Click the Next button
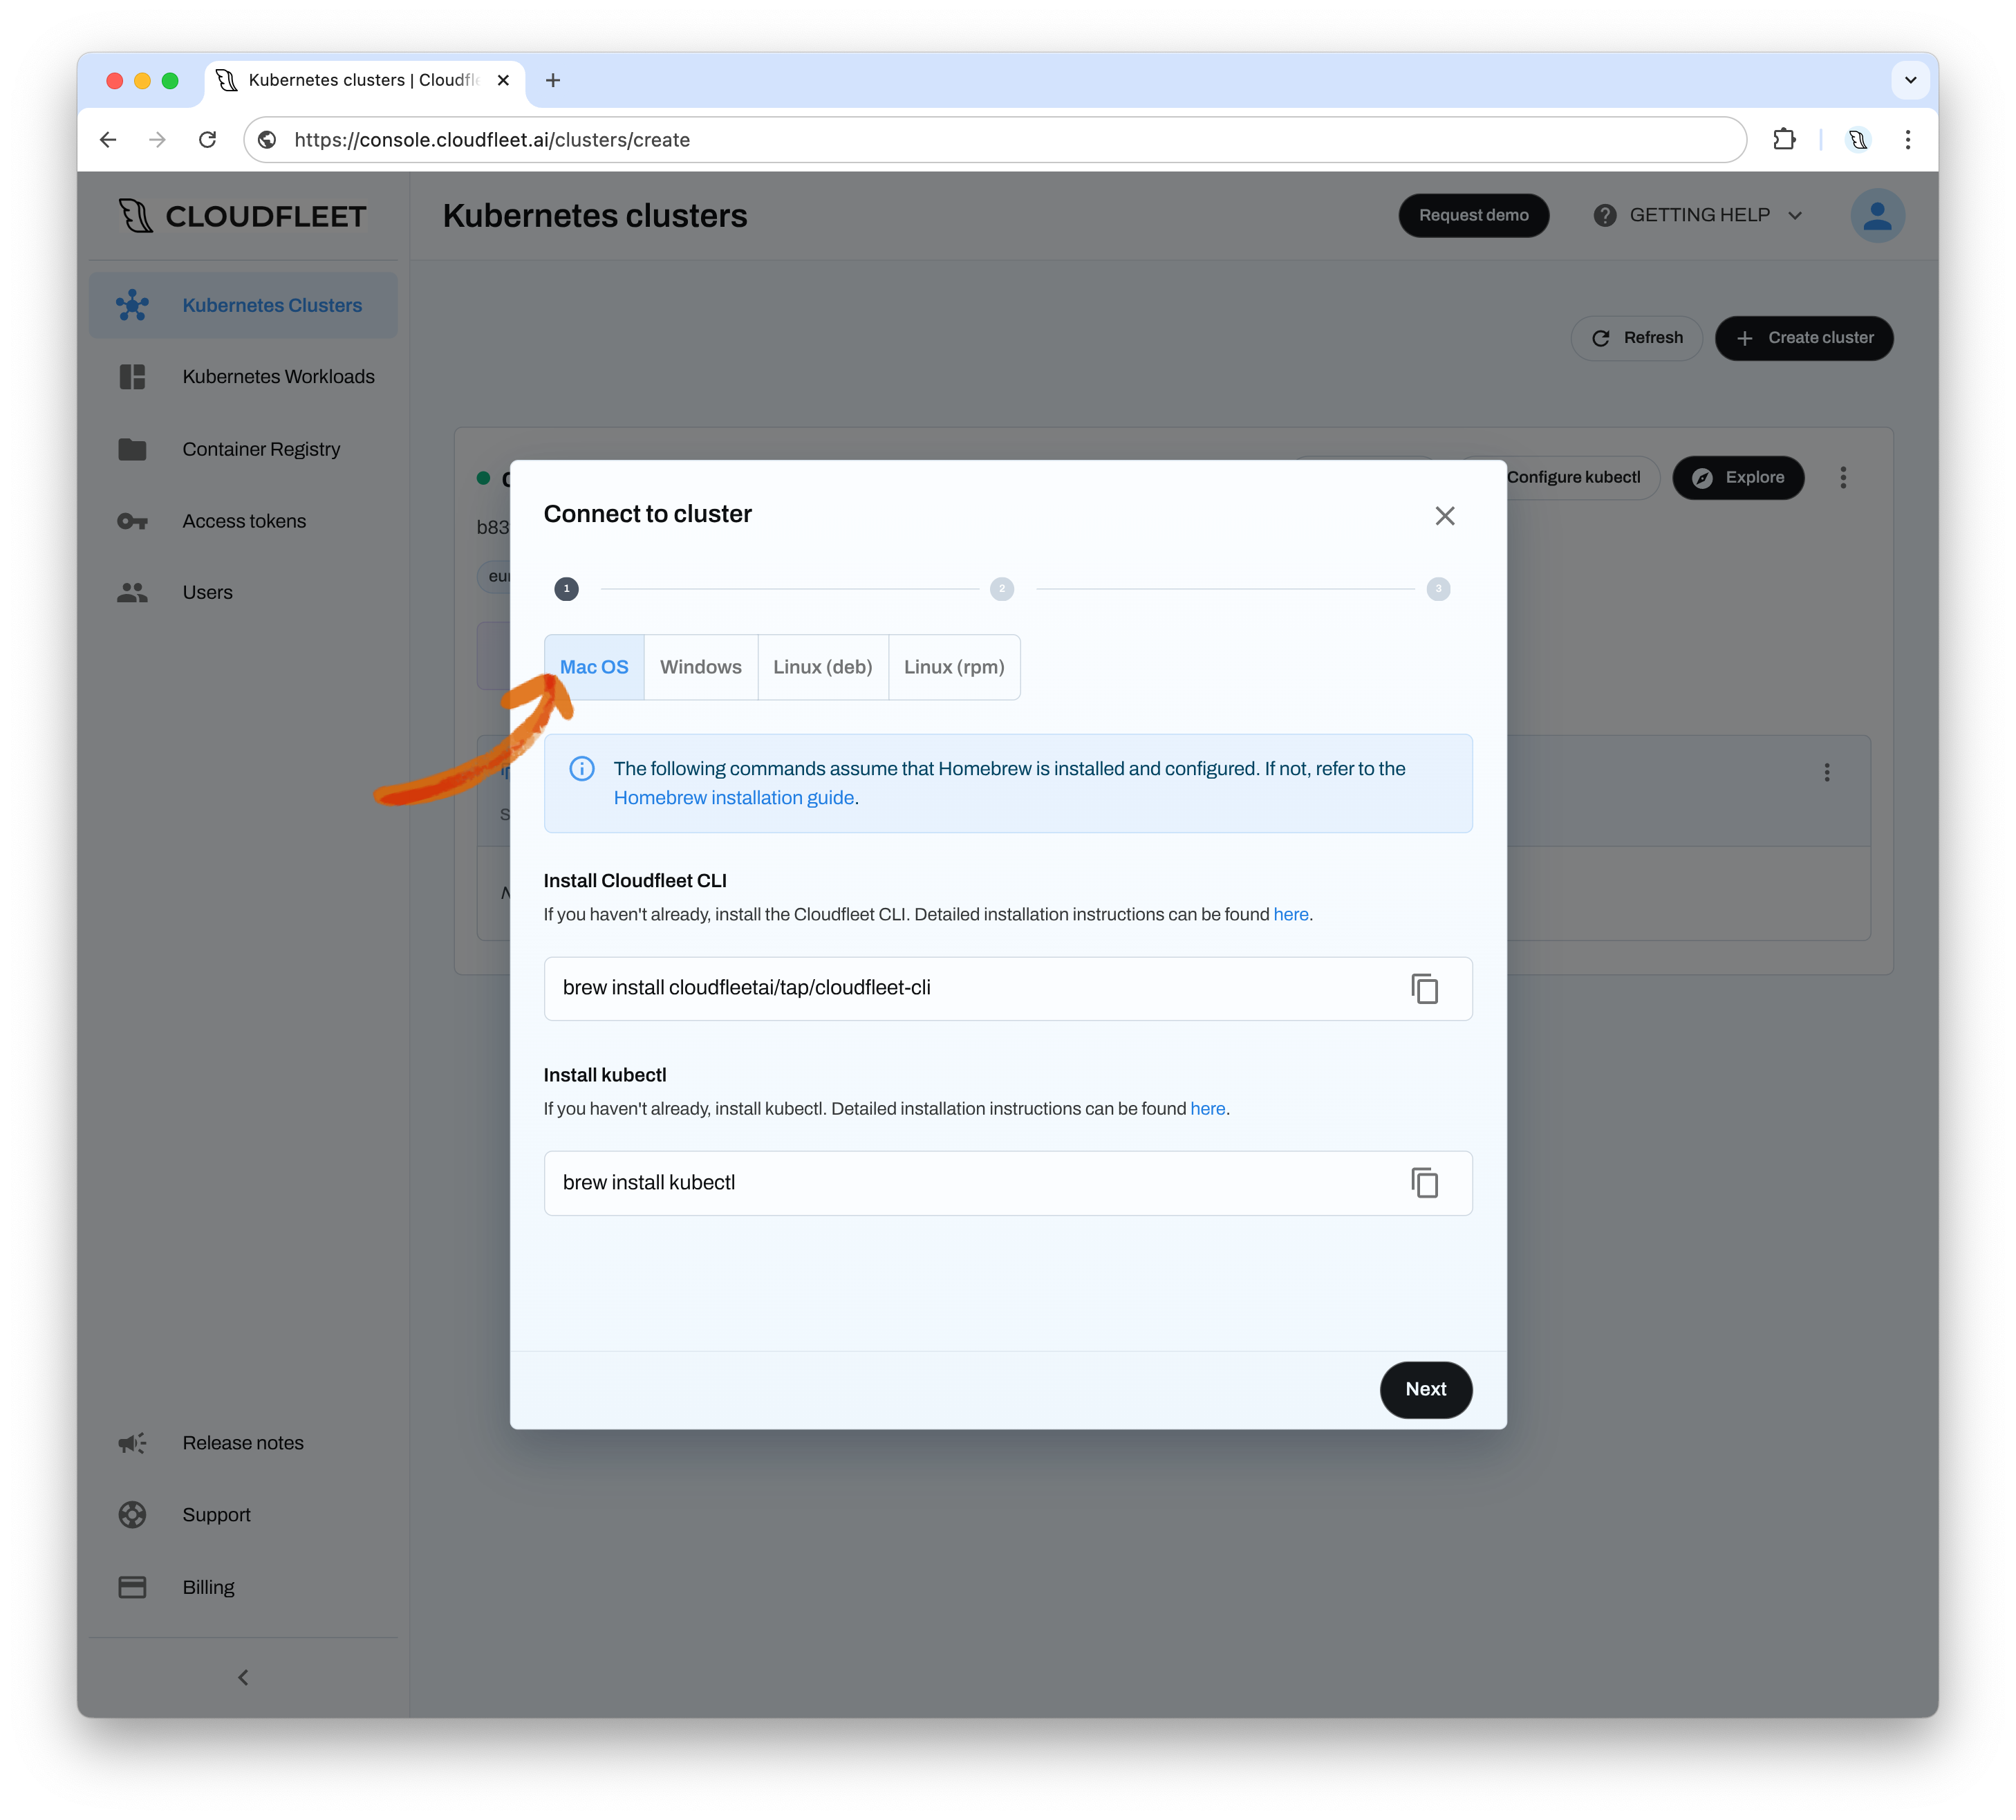The width and height of the screenshot is (2016, 1820). 1426,1389
